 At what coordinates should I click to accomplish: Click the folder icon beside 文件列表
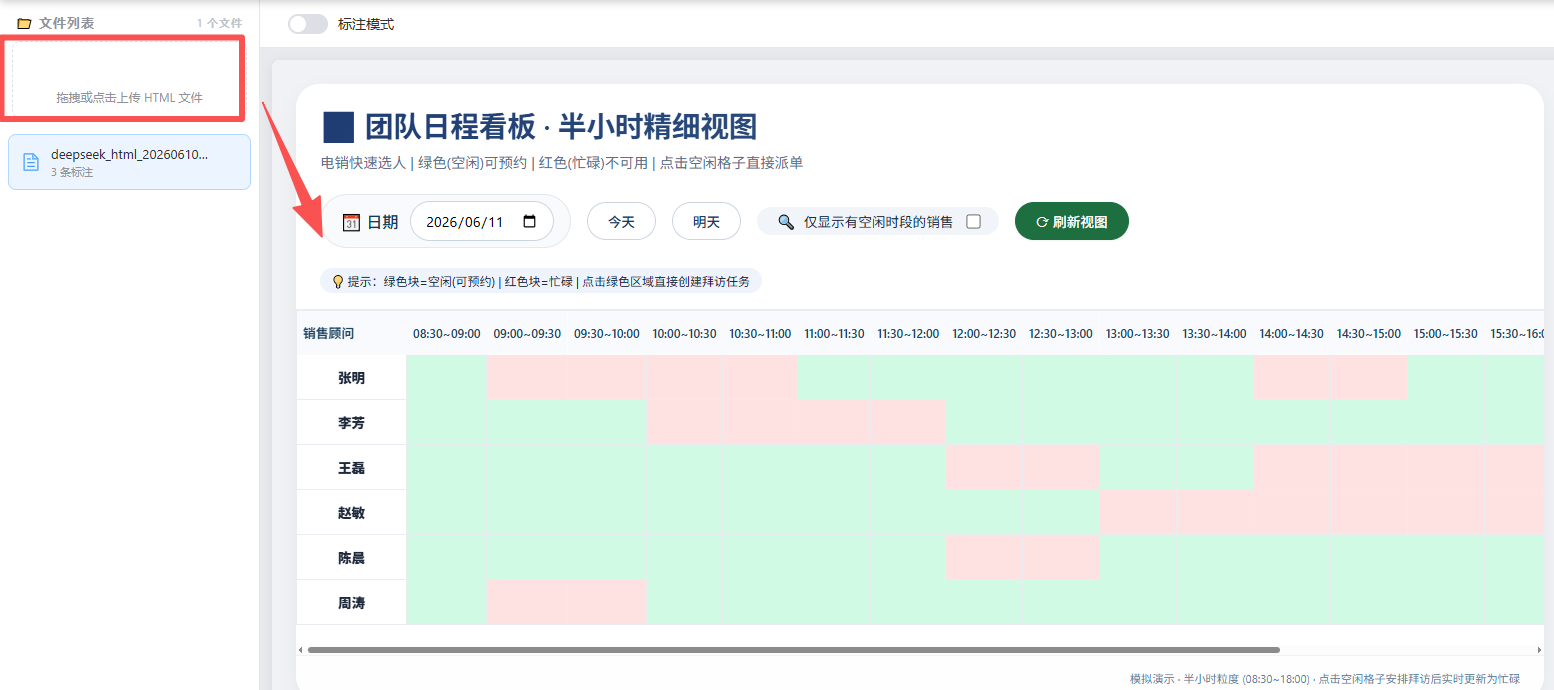[24, 23]
